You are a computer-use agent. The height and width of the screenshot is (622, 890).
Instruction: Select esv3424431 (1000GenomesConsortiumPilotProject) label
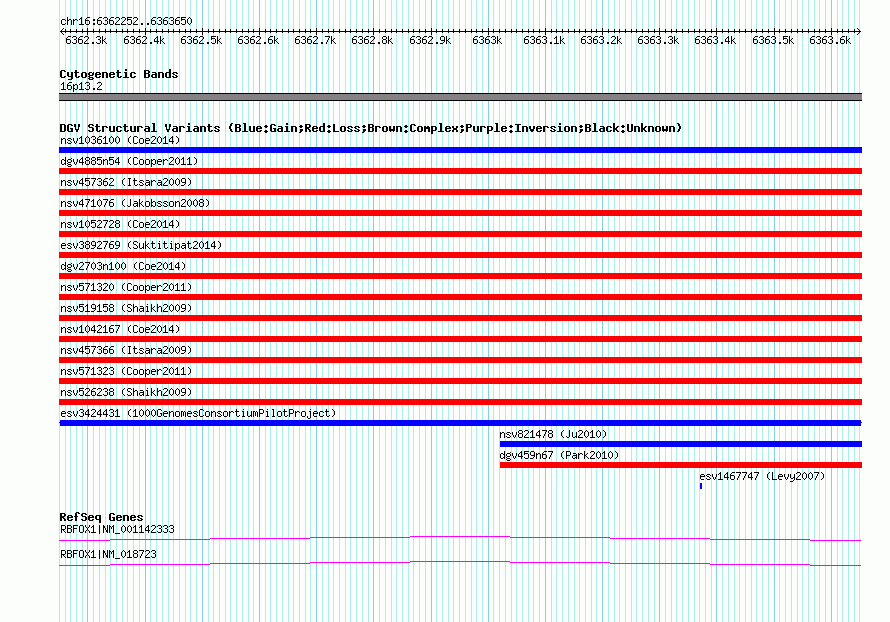(198, 413)
